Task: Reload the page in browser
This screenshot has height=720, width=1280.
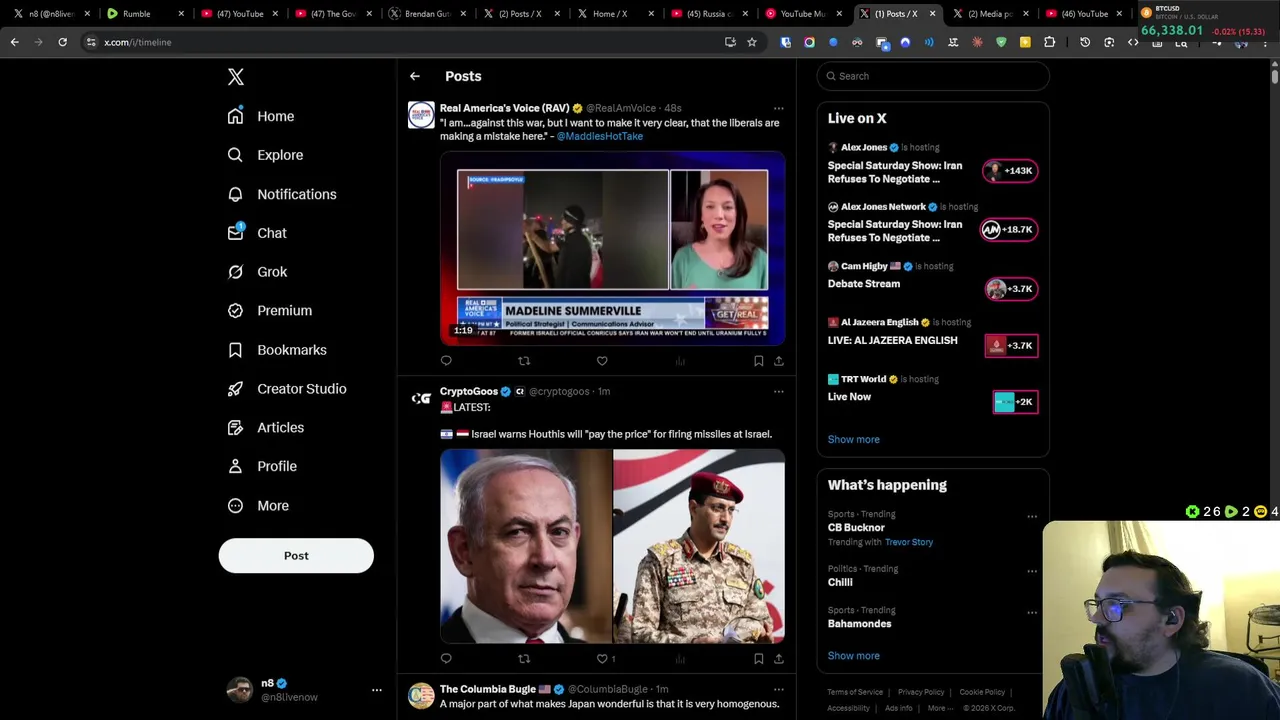Action: click(62, 42)
